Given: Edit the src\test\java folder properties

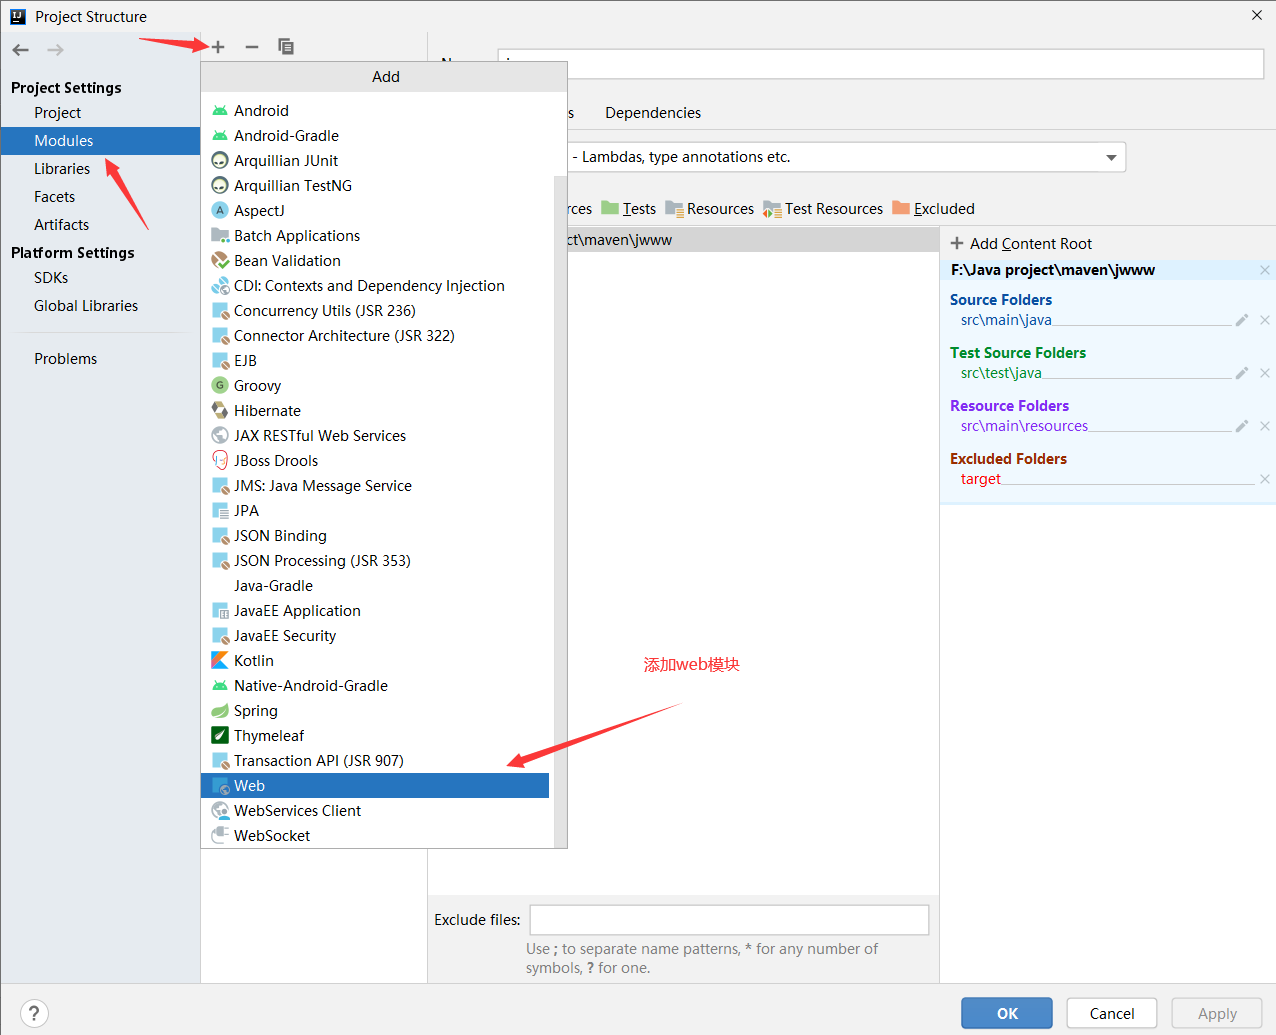Looking at the screenshot, I should tap(1242, 373).
